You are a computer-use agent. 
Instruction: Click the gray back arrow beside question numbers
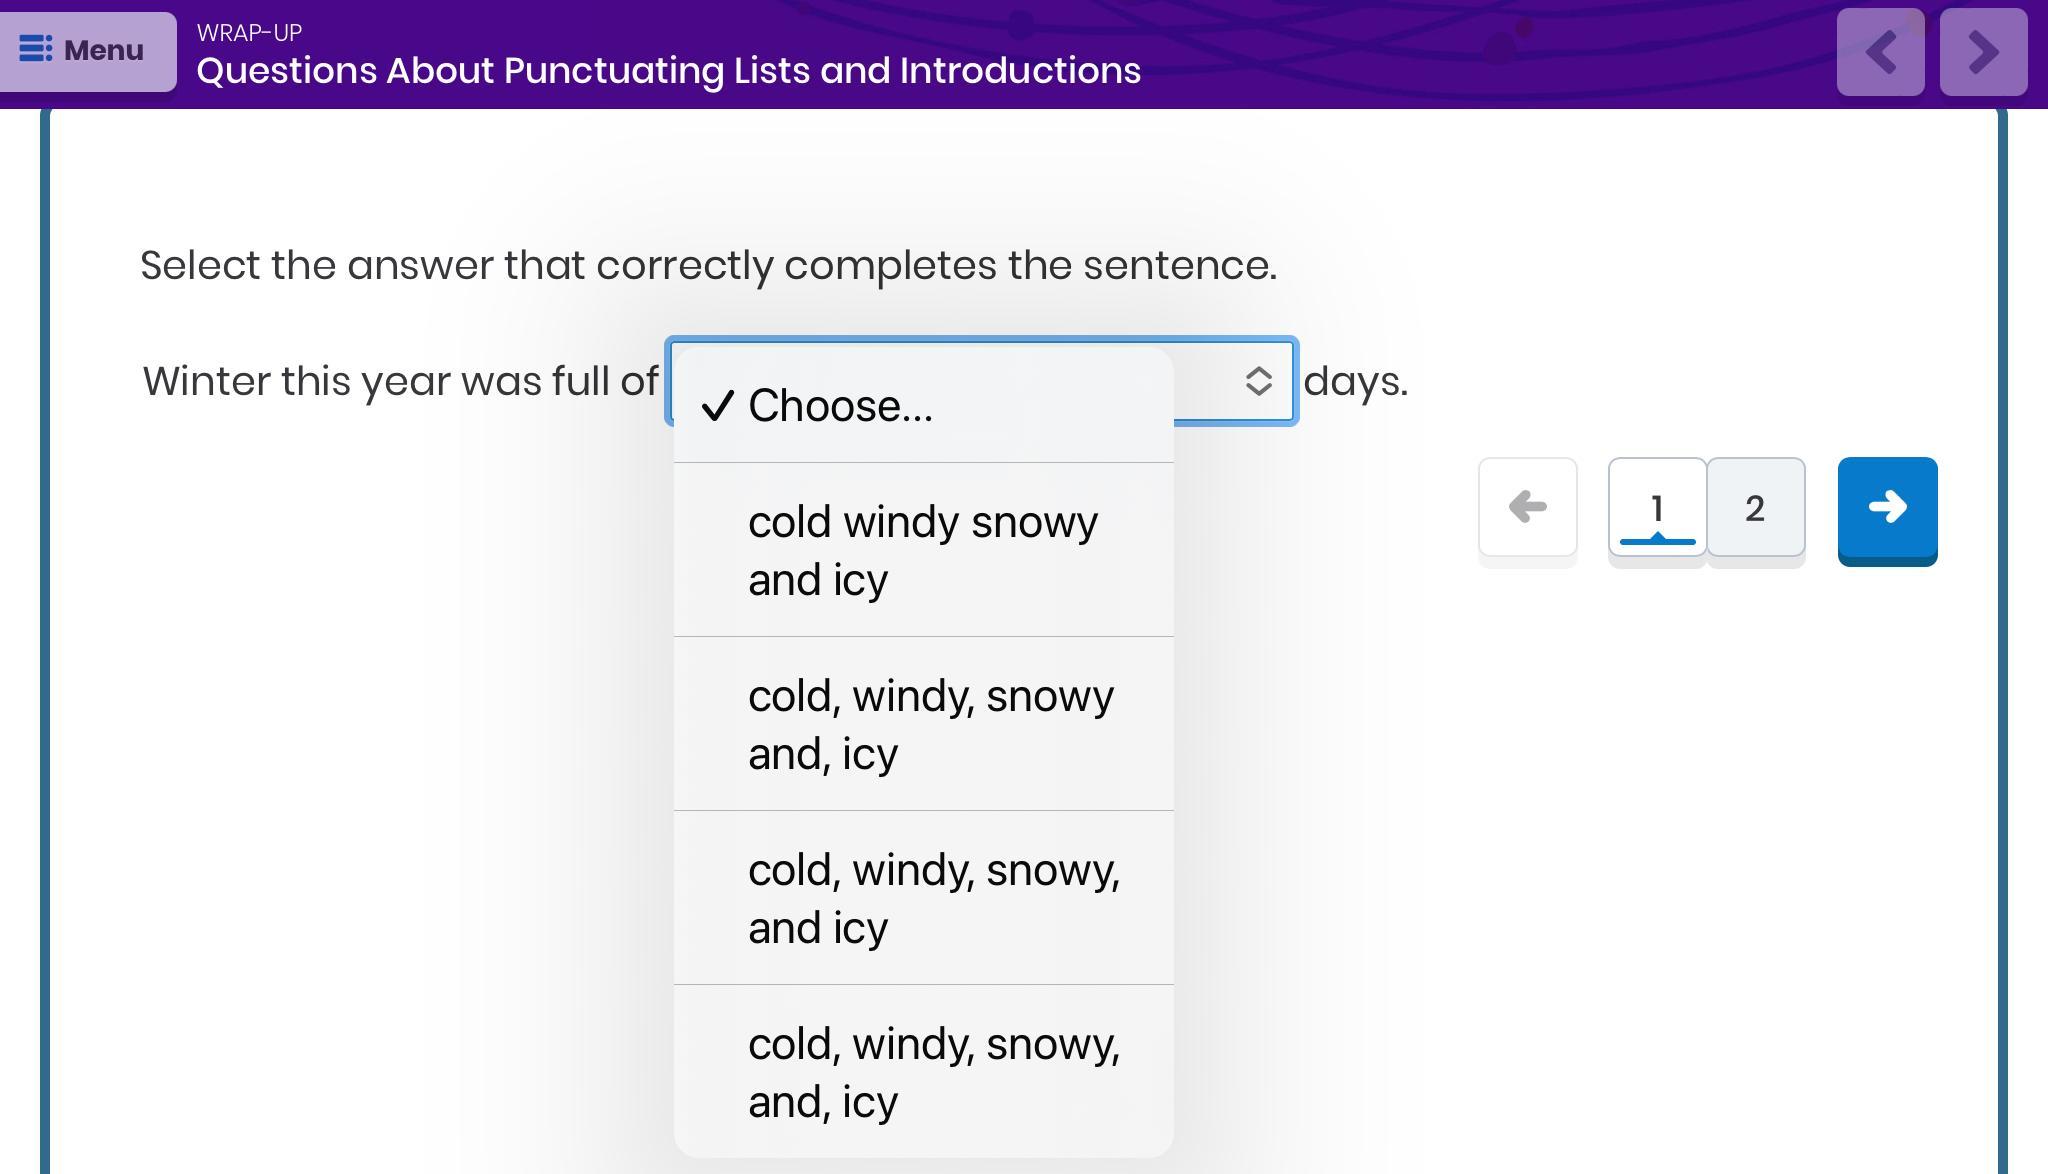[x=1527, y=508]
